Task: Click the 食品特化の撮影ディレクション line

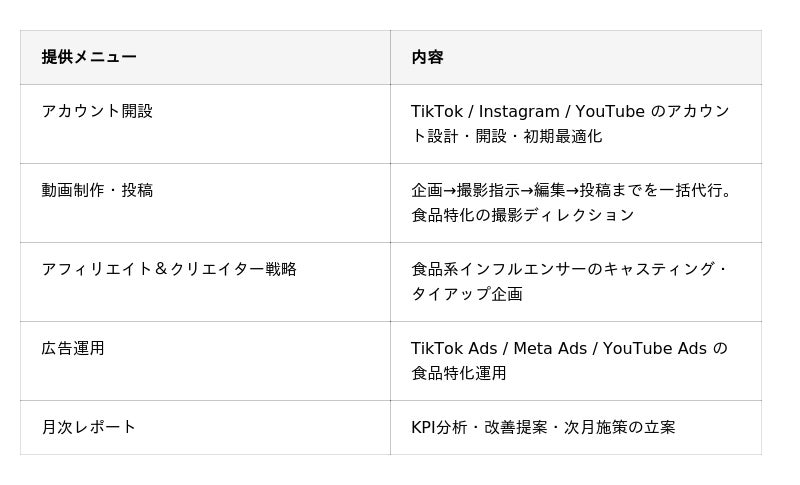Action: [522, 215]
